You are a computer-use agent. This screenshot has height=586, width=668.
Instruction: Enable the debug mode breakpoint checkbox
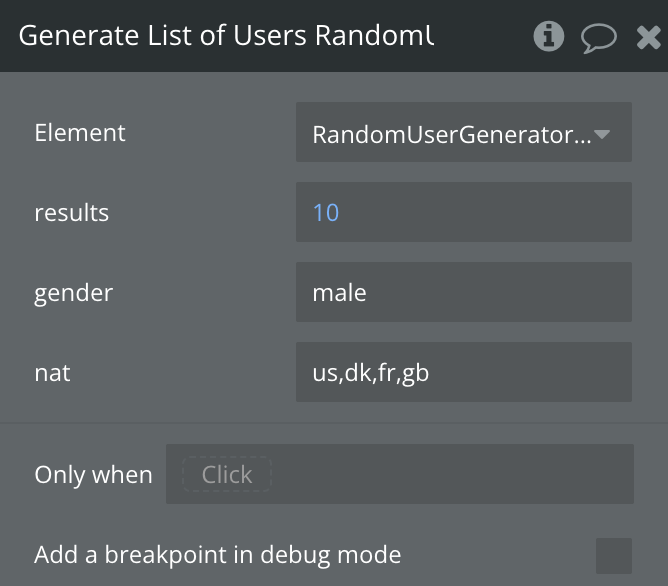(613, 555)
